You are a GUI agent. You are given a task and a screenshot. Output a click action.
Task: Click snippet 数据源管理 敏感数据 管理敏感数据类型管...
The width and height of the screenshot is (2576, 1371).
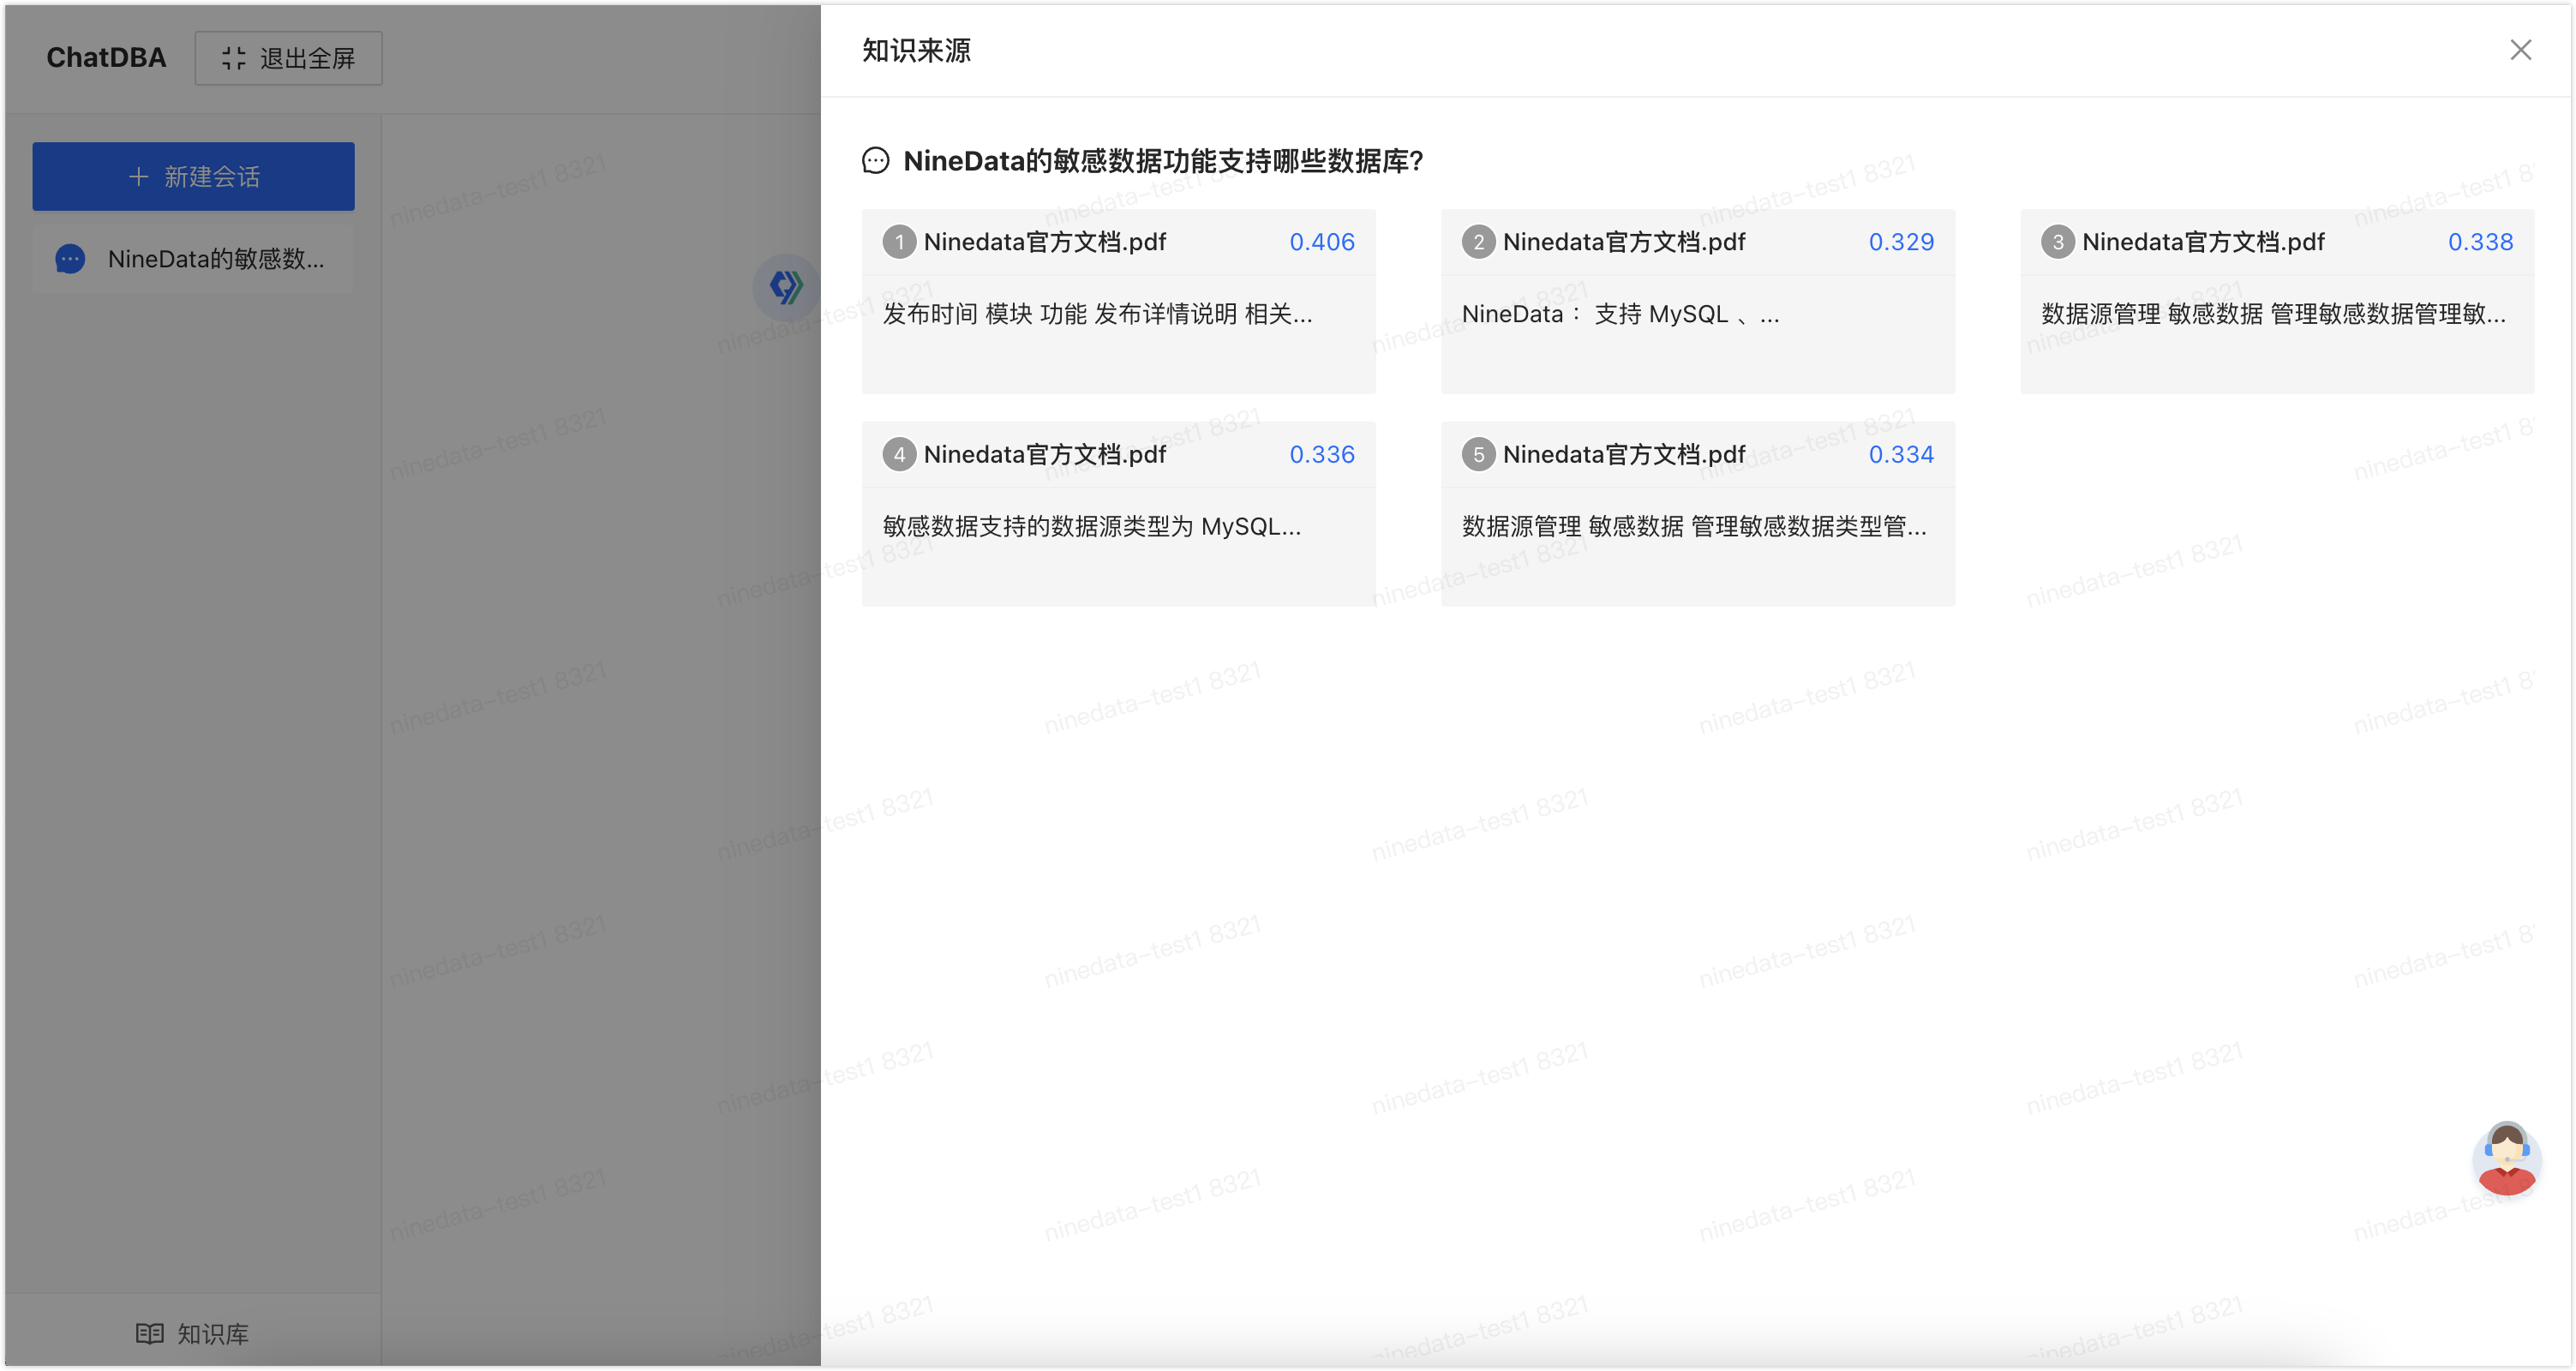pyautogui.click(x=1694, y=526)
